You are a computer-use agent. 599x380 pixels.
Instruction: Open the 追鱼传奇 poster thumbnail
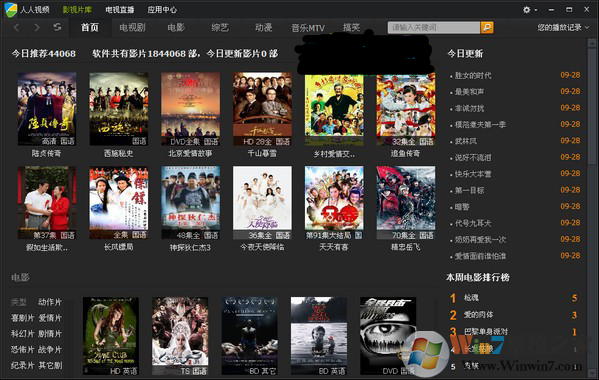point(406,110)
